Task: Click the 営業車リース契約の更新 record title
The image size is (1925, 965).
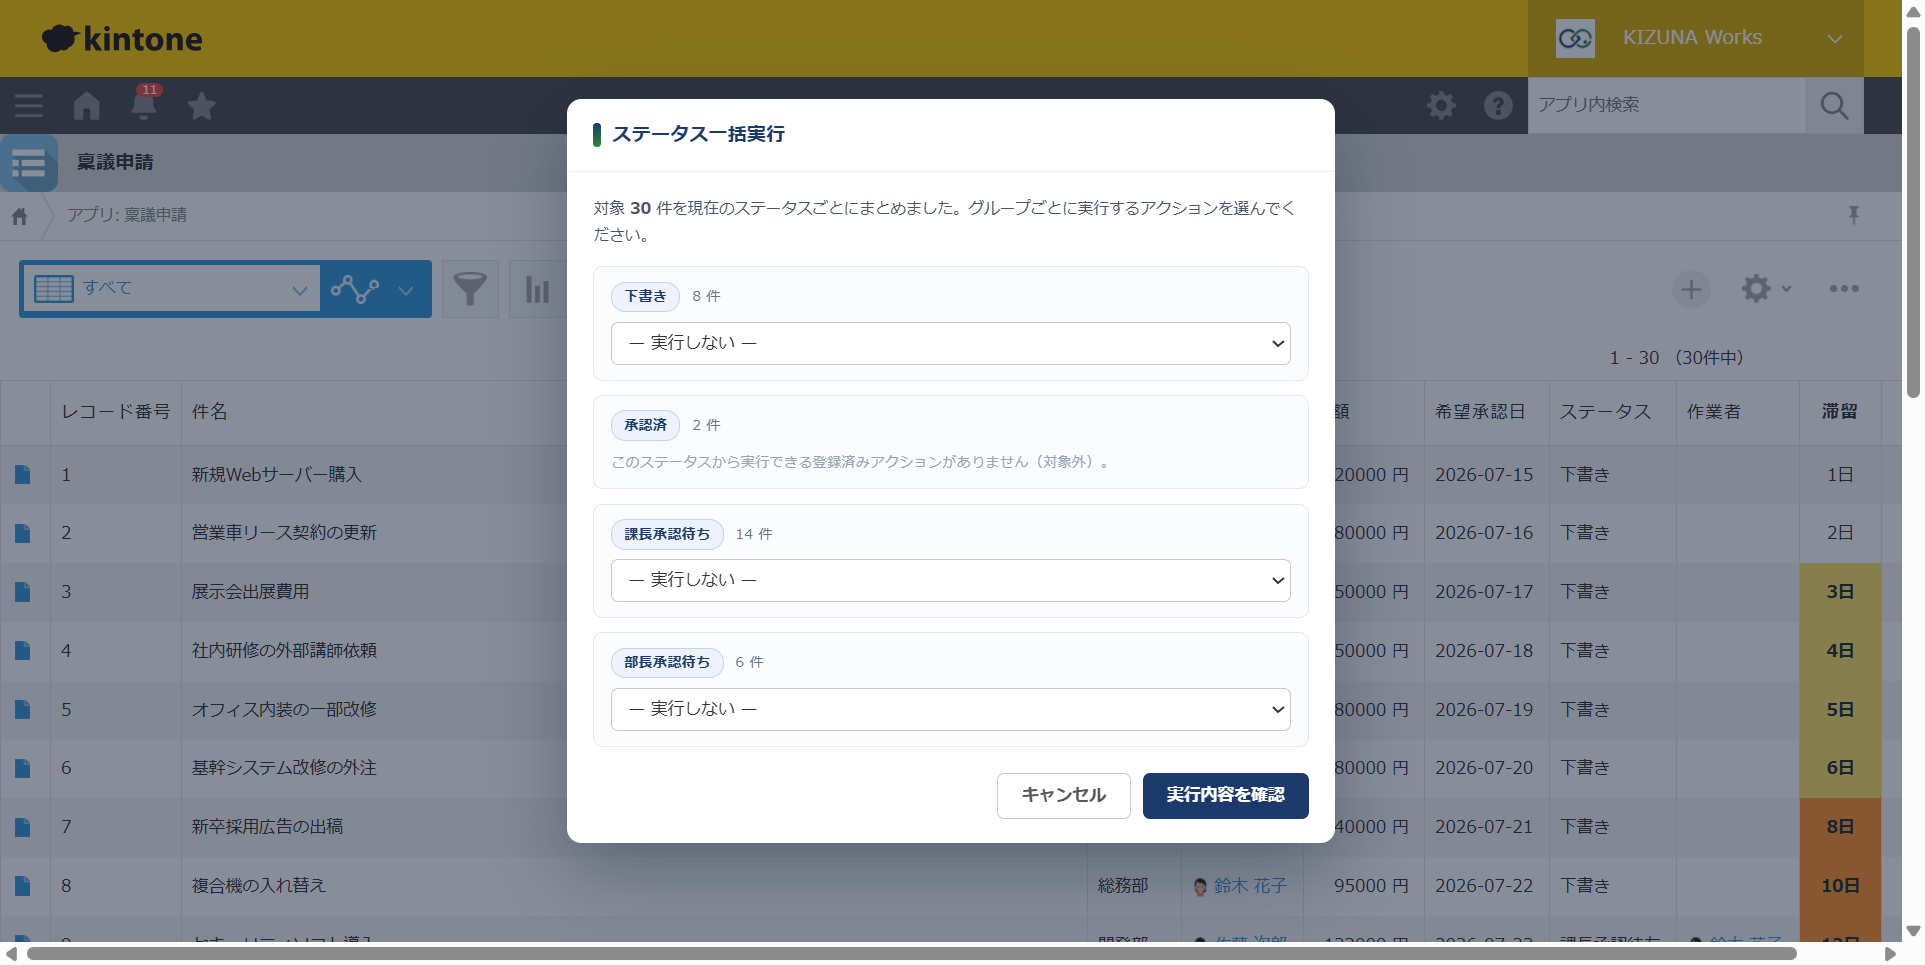Action: [x=284, y=533]
